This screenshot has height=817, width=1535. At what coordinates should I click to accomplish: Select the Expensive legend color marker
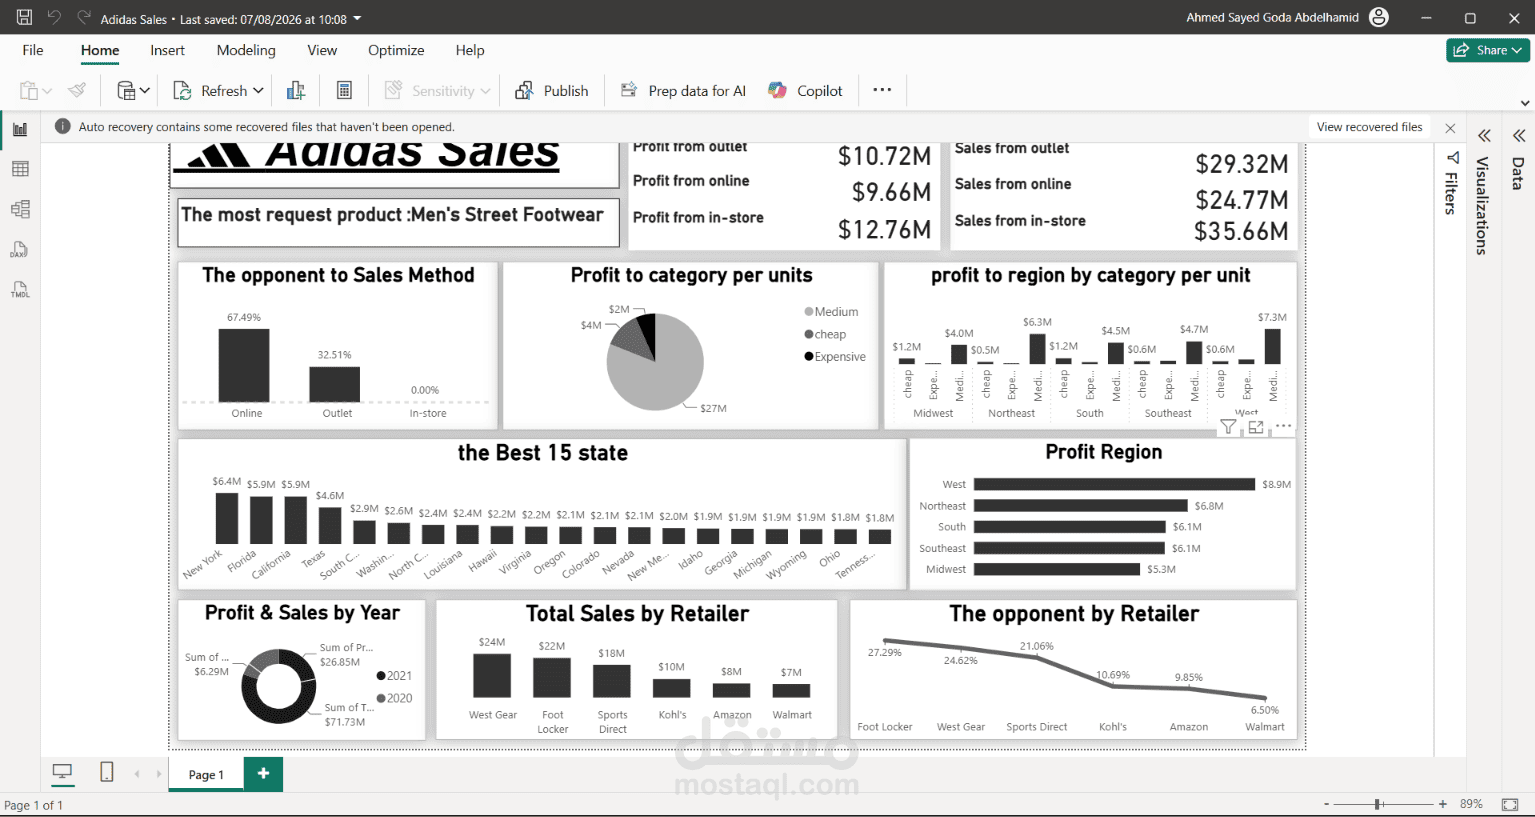(x=808, y=357)
